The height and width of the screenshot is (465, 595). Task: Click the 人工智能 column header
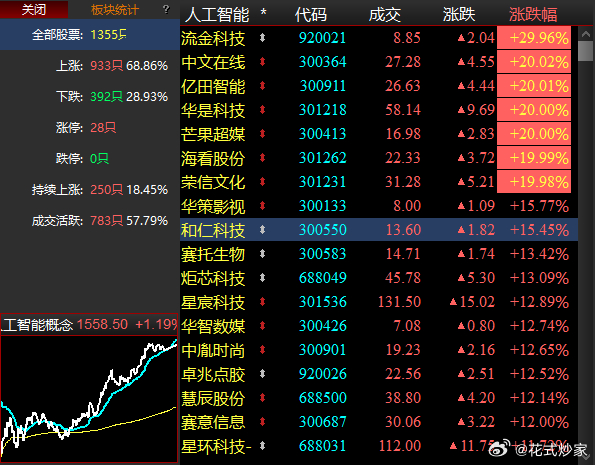[x=217, y=15]
